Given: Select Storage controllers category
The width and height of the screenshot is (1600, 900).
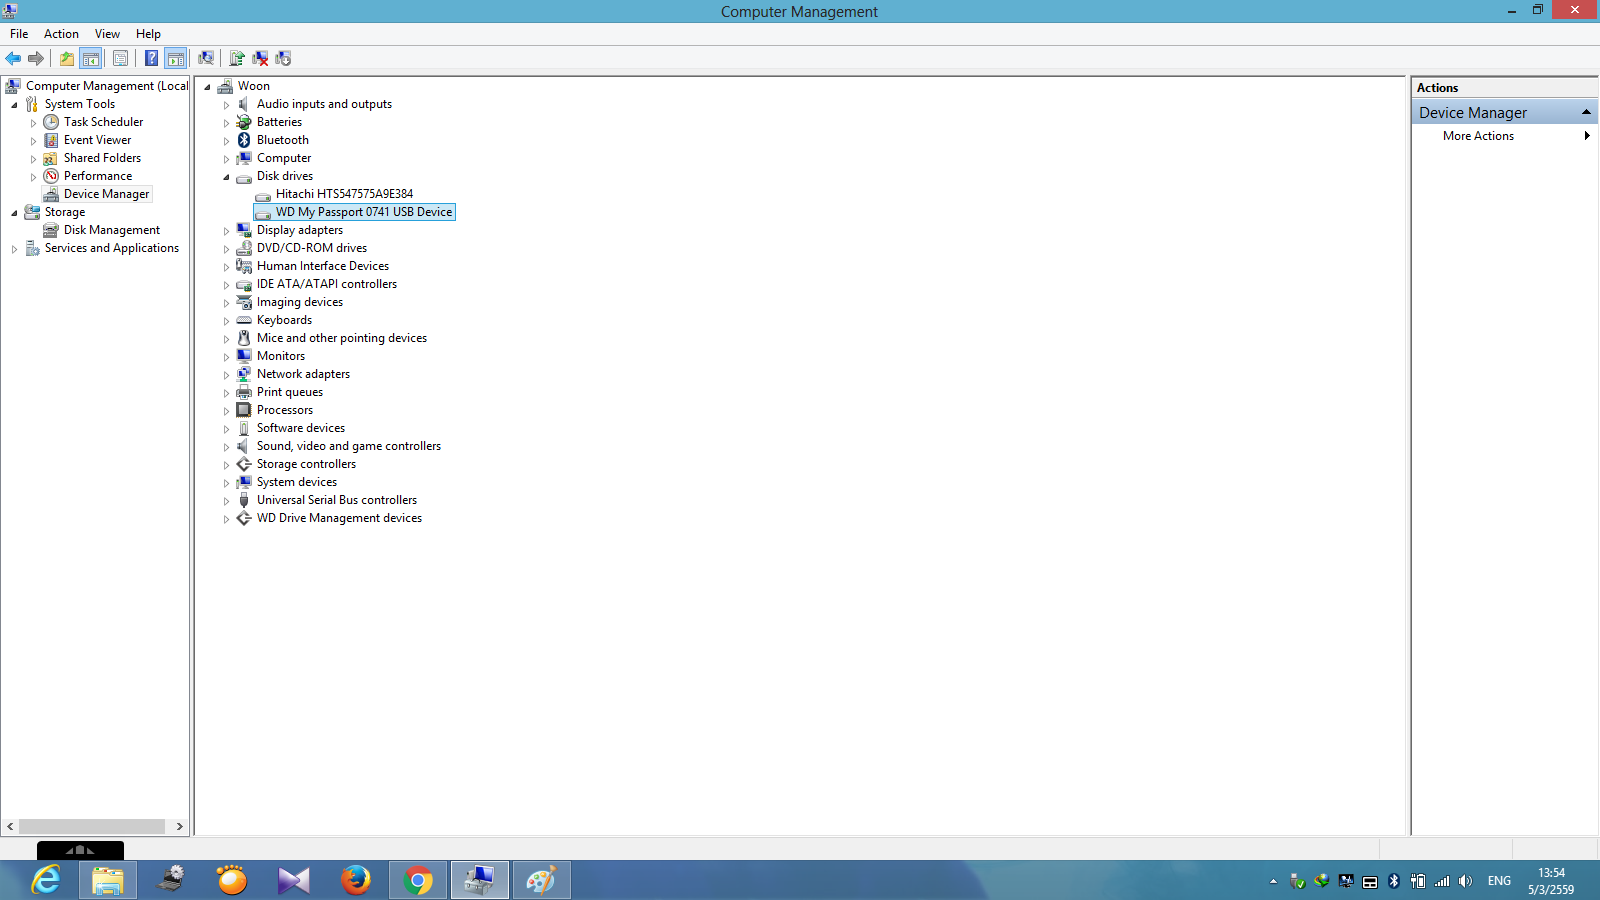Looking at the screenshot, I should (306, 464).
